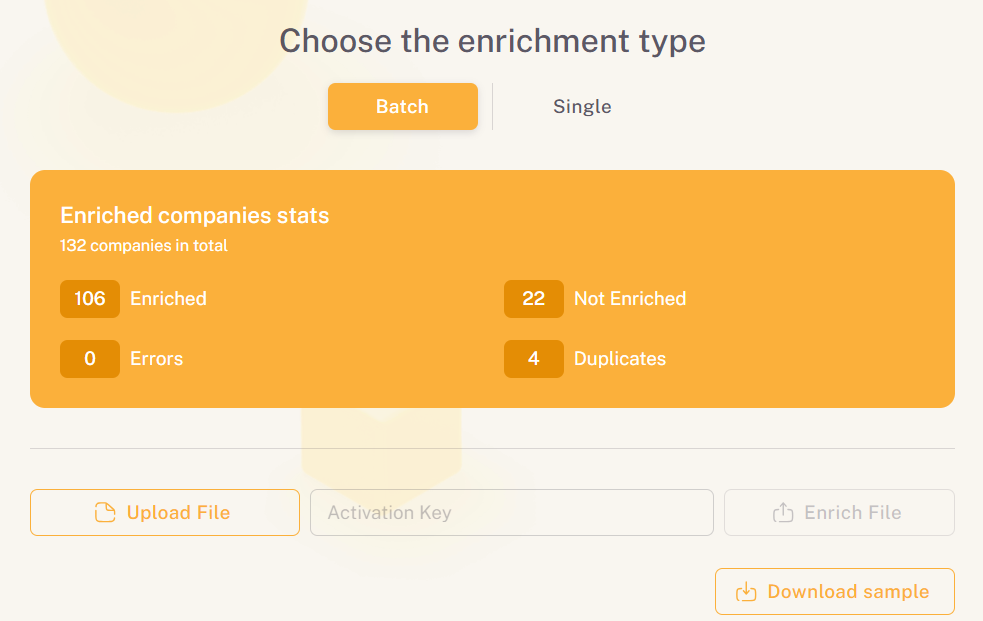Click the Choose the enrichment type title
Image resolution: width=983 pixels, height=621 pixels.
pos(491,41)
